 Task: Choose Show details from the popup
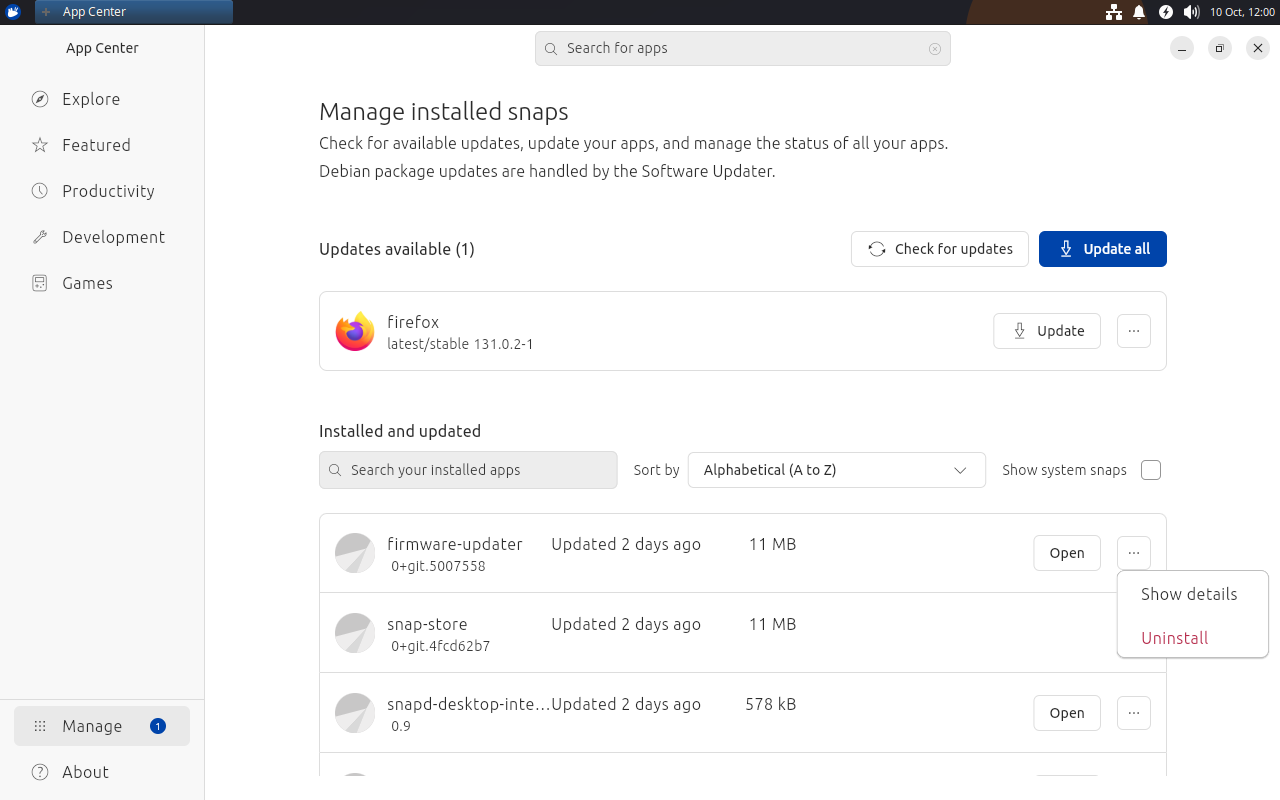click(x=1192, y=594)
